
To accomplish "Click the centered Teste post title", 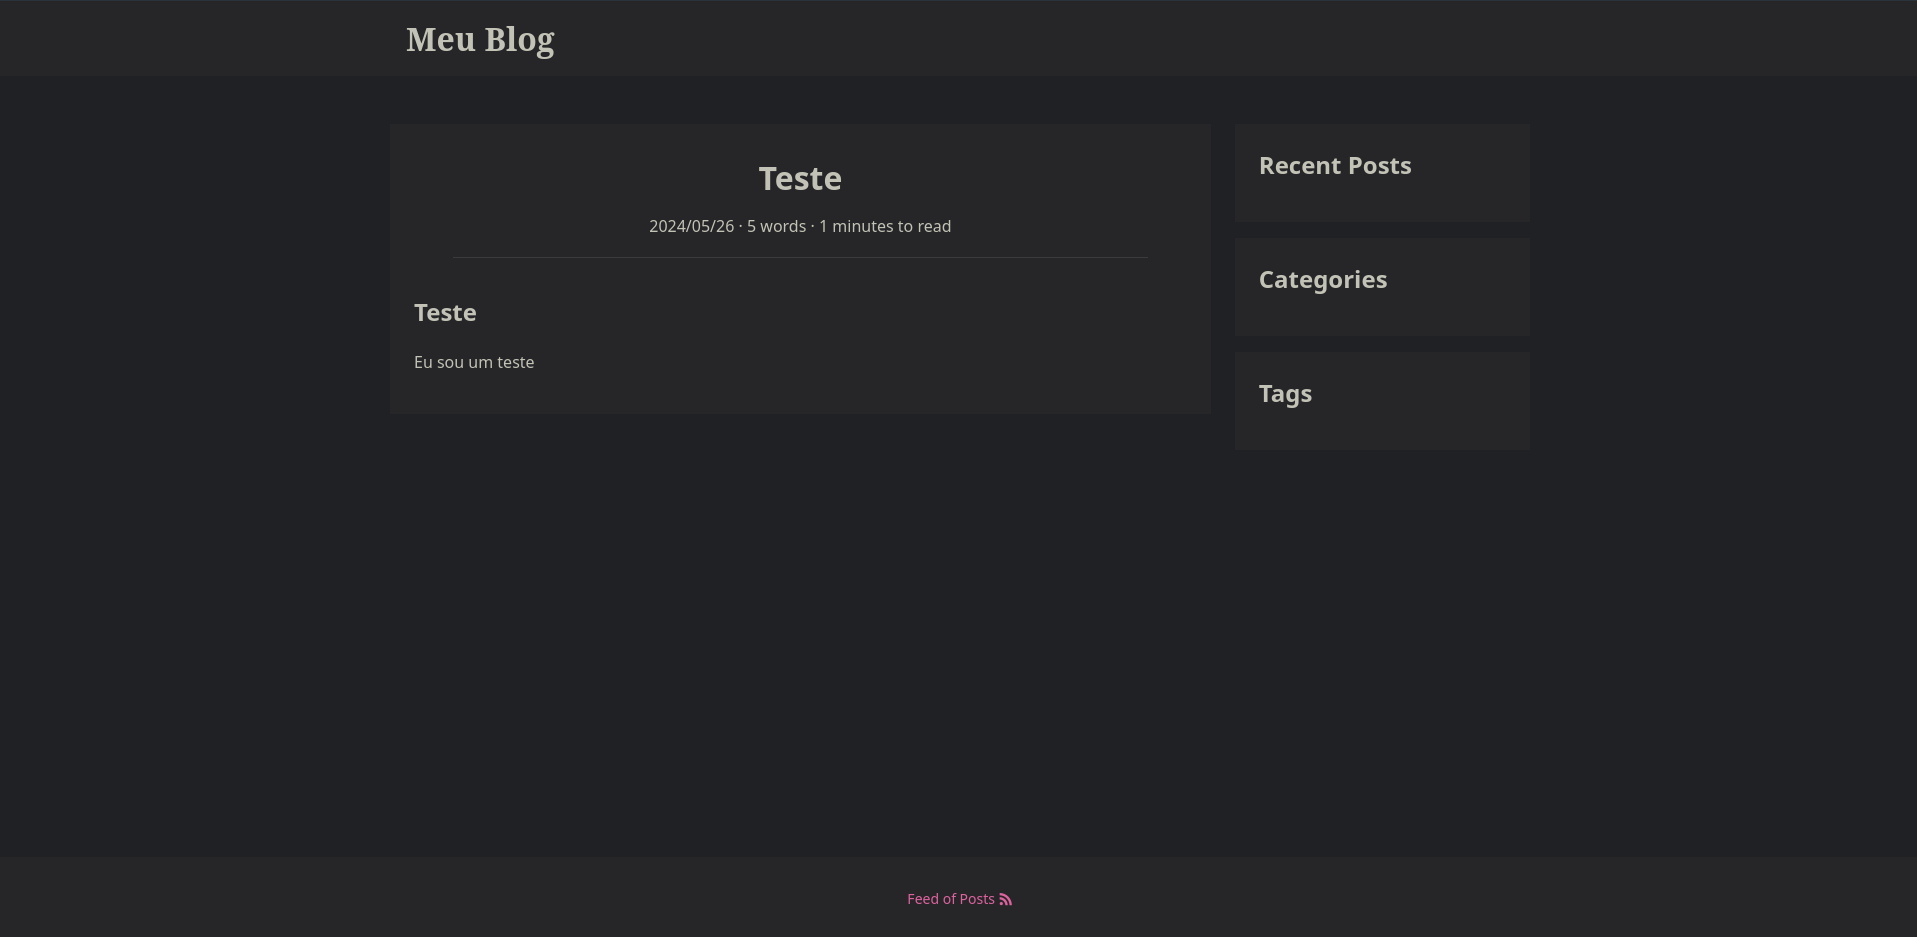I will tap(800, 179).
